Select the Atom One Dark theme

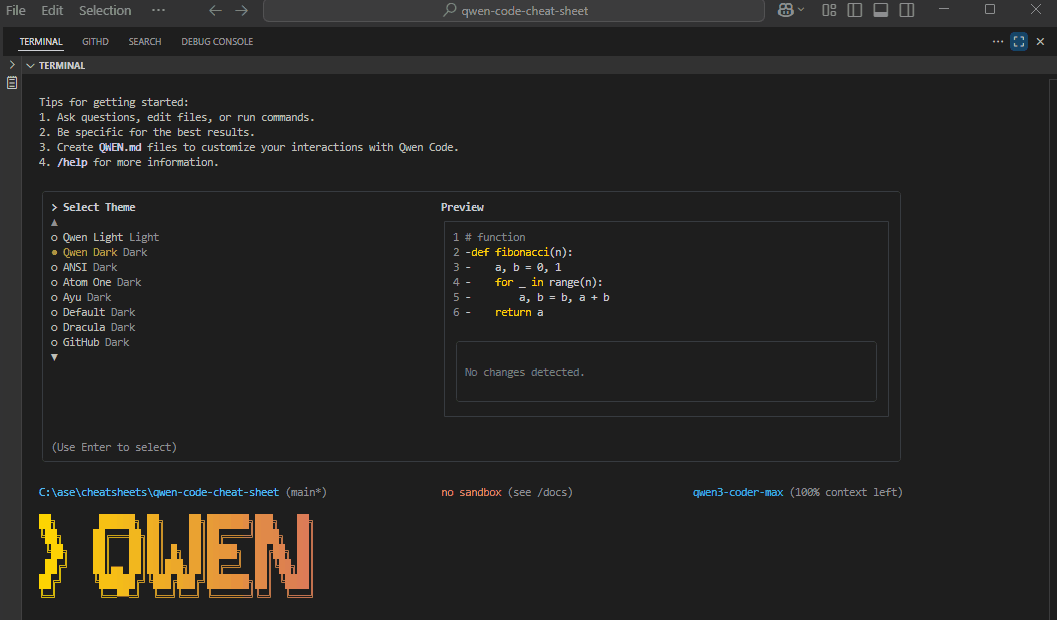[96, 282]
